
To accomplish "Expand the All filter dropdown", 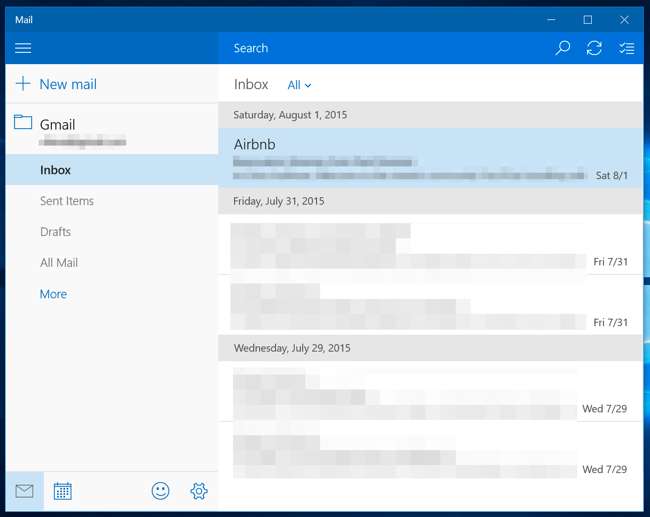I will (x=299, y=86).
